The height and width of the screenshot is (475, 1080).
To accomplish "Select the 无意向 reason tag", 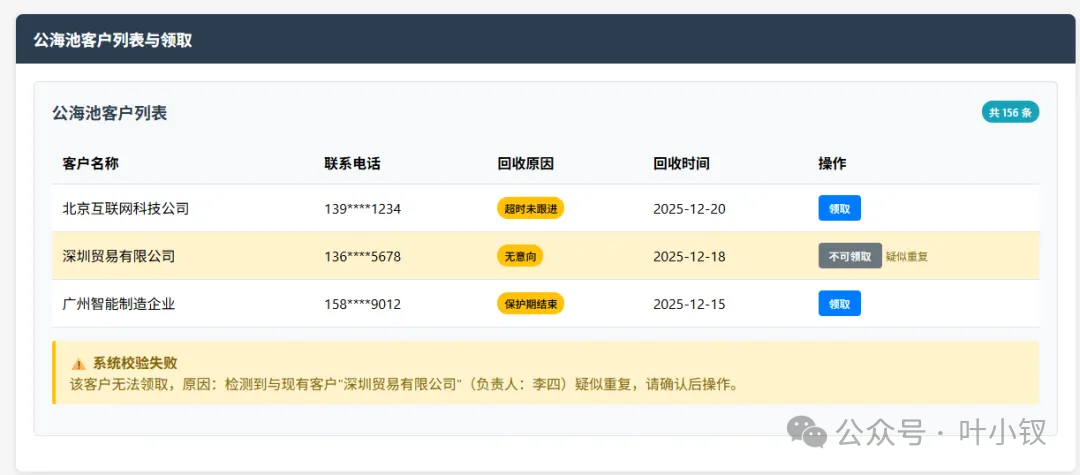I will pos(520,256).
